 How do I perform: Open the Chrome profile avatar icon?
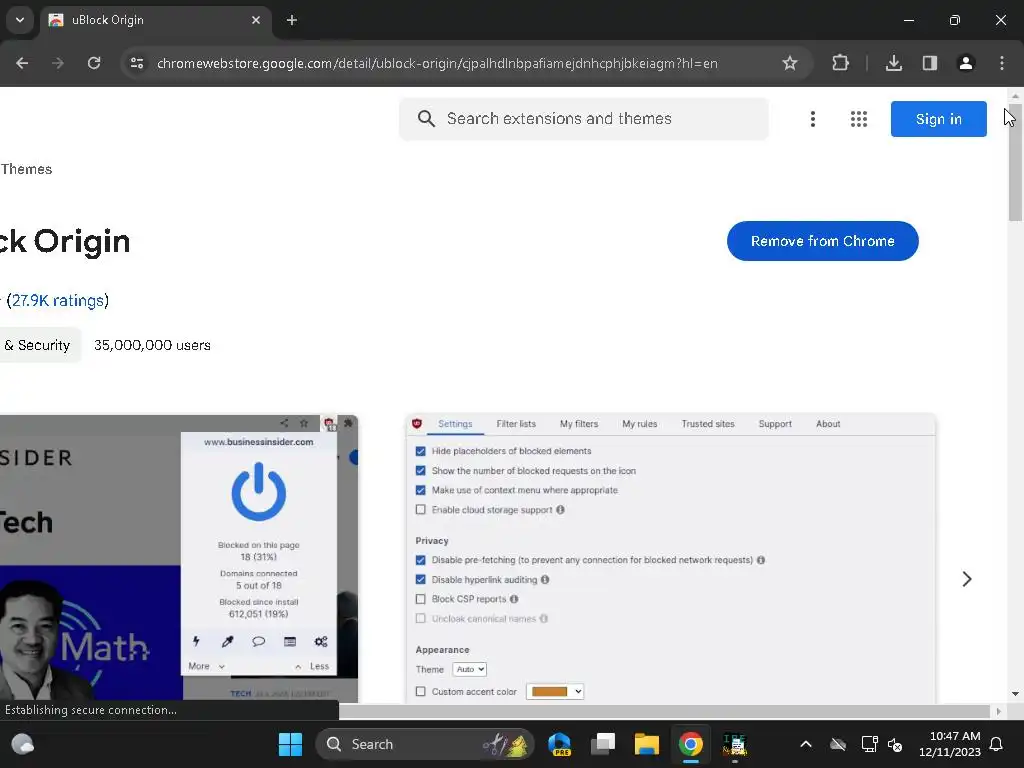coord(966,63)
